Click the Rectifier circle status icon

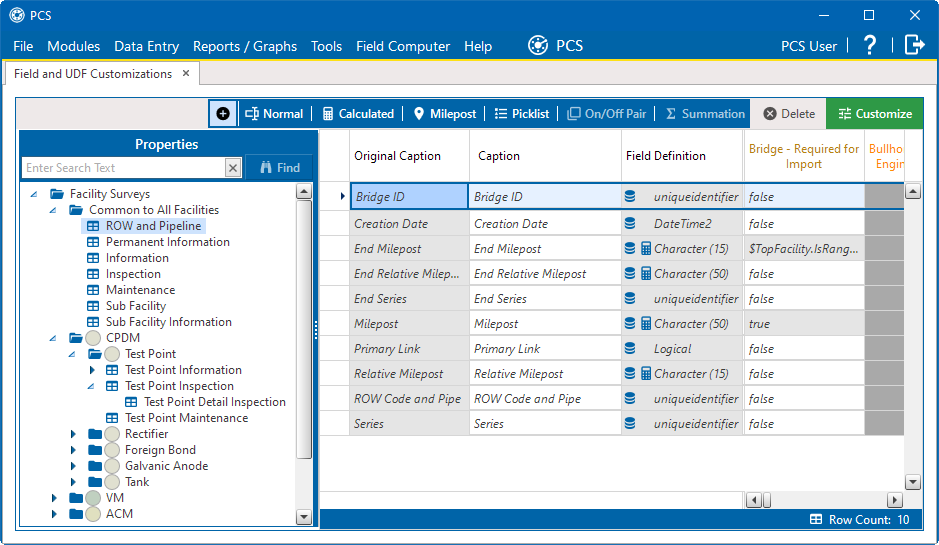(112, 434)
